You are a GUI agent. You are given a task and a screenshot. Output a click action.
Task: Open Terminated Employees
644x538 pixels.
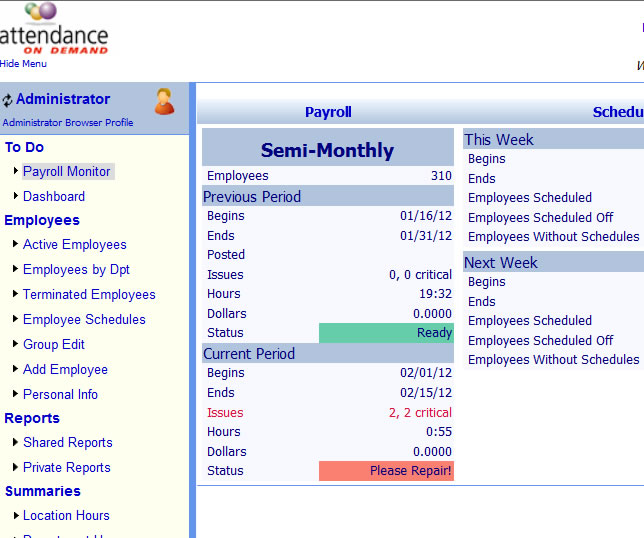coord(89,294)
